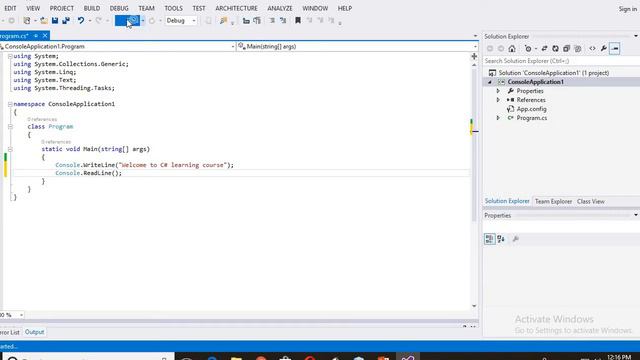Viewport: 640px width, 360px height.
Task: Open the ANALYZE menu
Action: 280,8
